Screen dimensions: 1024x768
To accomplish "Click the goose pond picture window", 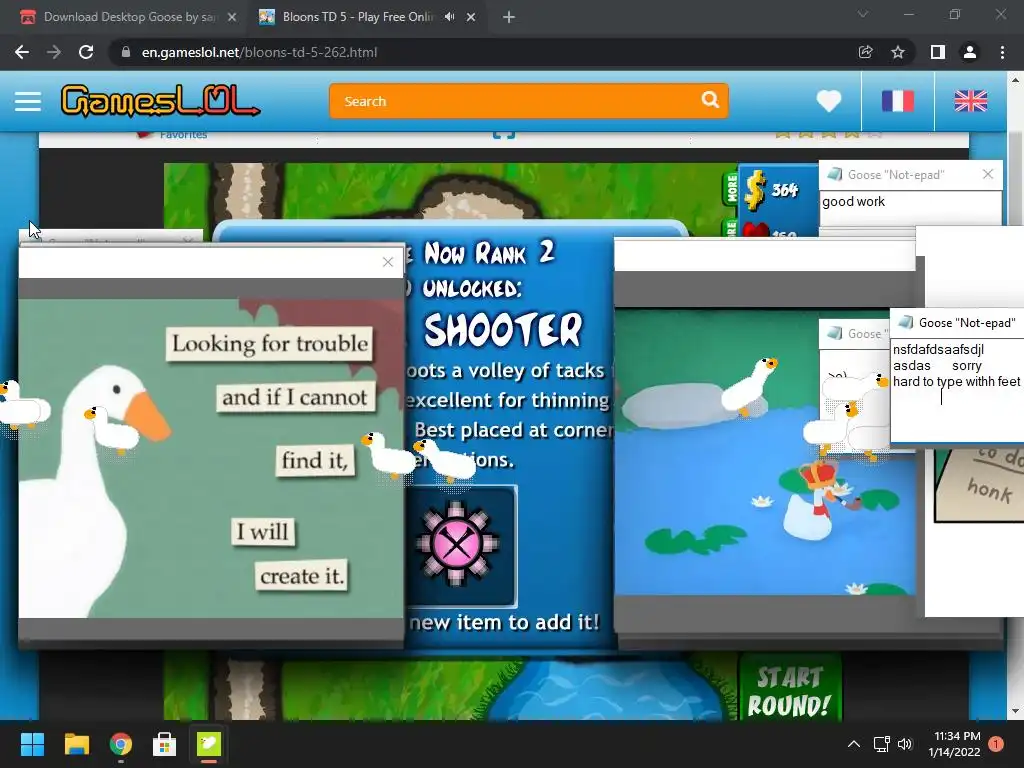I will click(x=764, y=452).
